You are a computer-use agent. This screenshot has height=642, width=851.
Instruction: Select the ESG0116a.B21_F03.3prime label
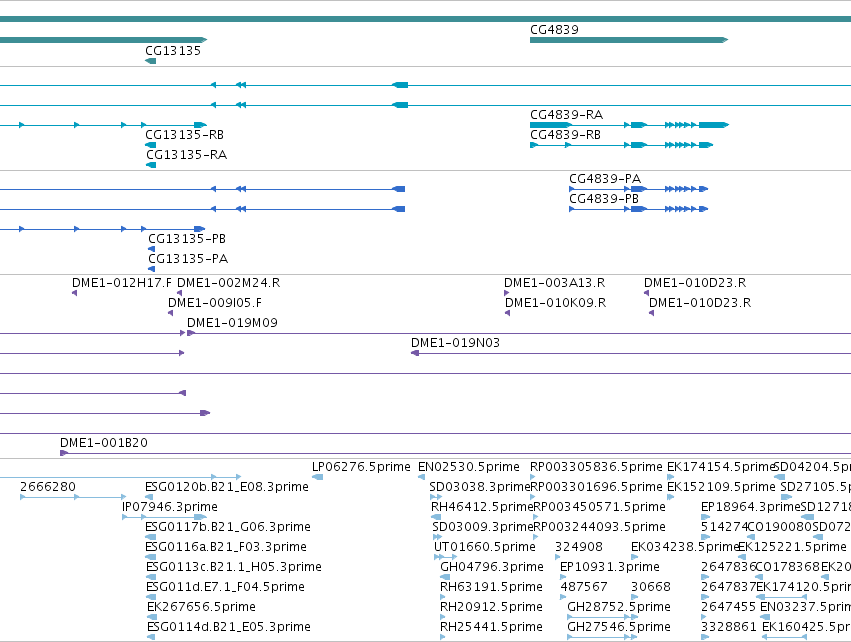(225, 548)
